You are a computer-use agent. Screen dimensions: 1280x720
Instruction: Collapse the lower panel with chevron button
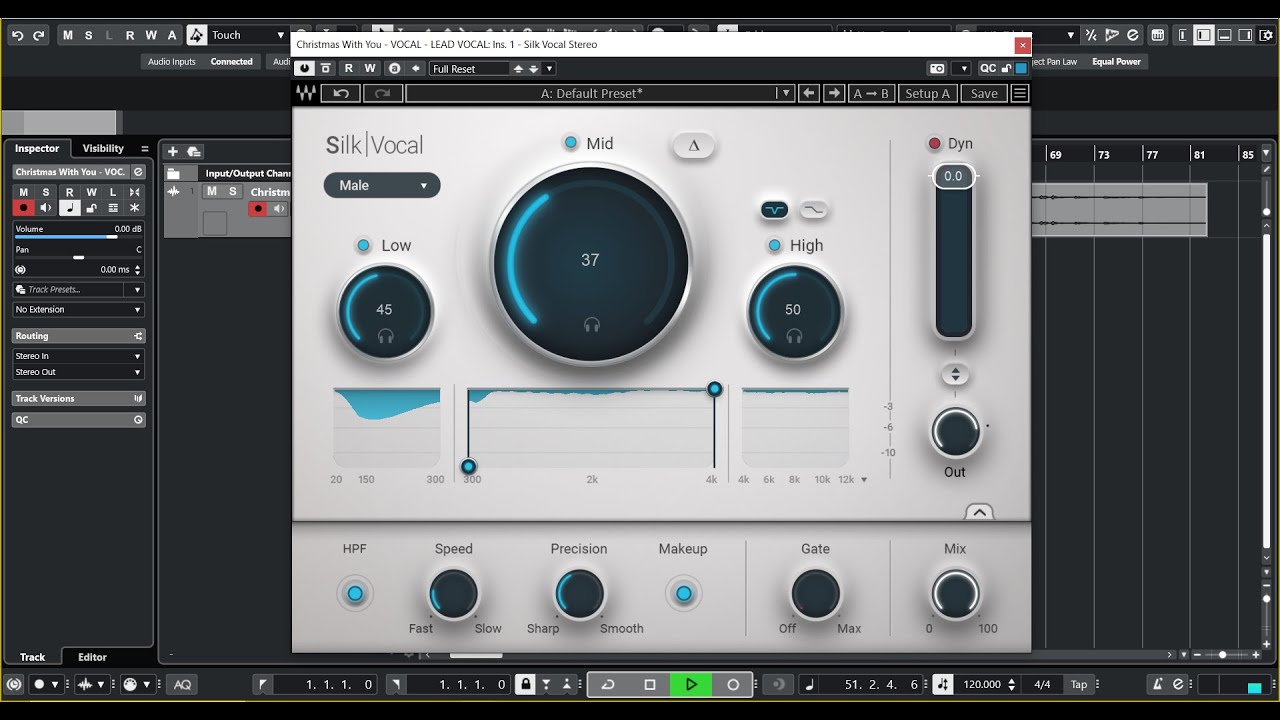point(979,512)
